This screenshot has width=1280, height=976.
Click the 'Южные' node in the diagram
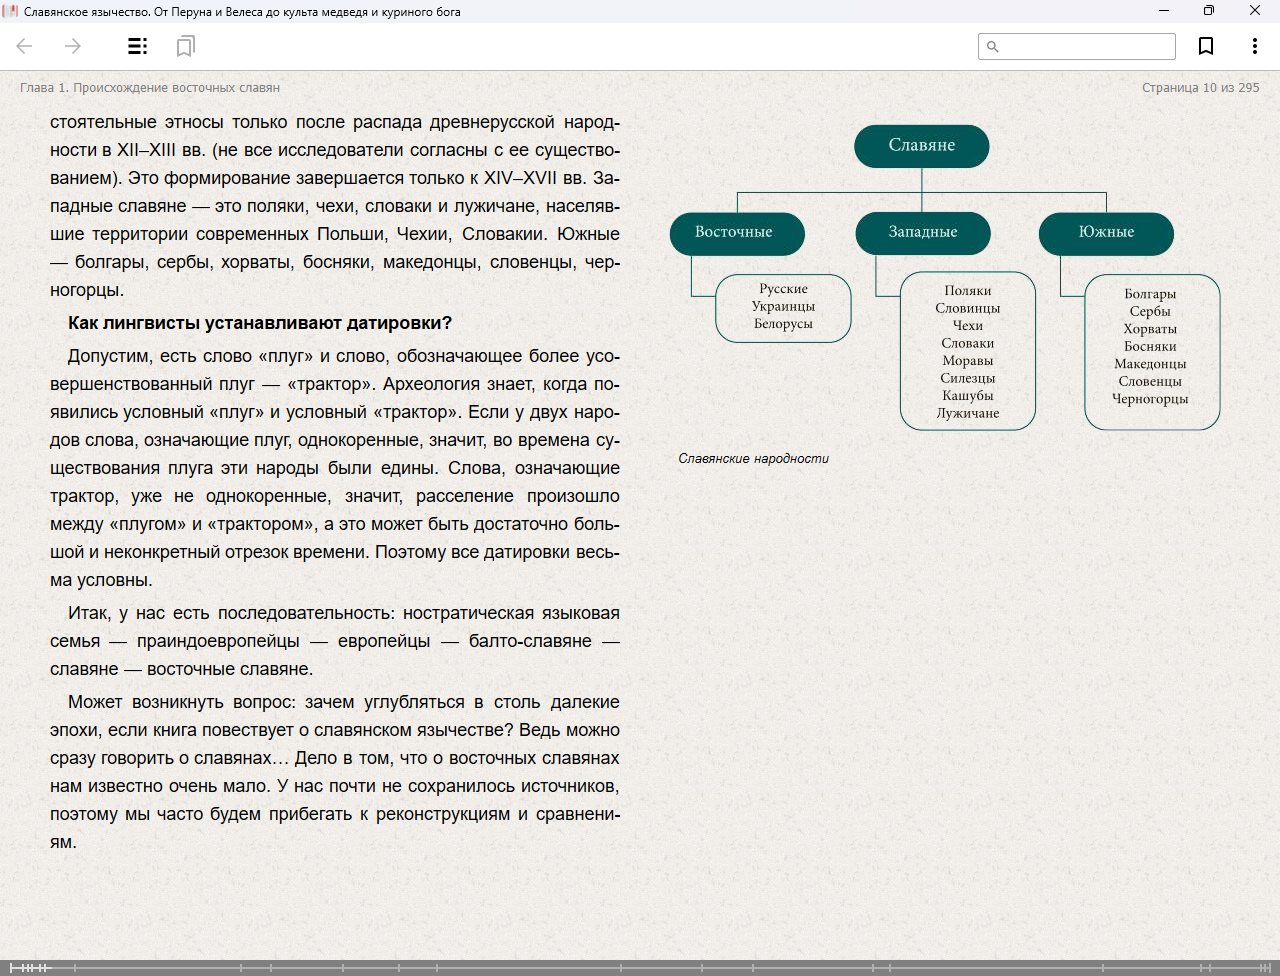pos(1106,233)
